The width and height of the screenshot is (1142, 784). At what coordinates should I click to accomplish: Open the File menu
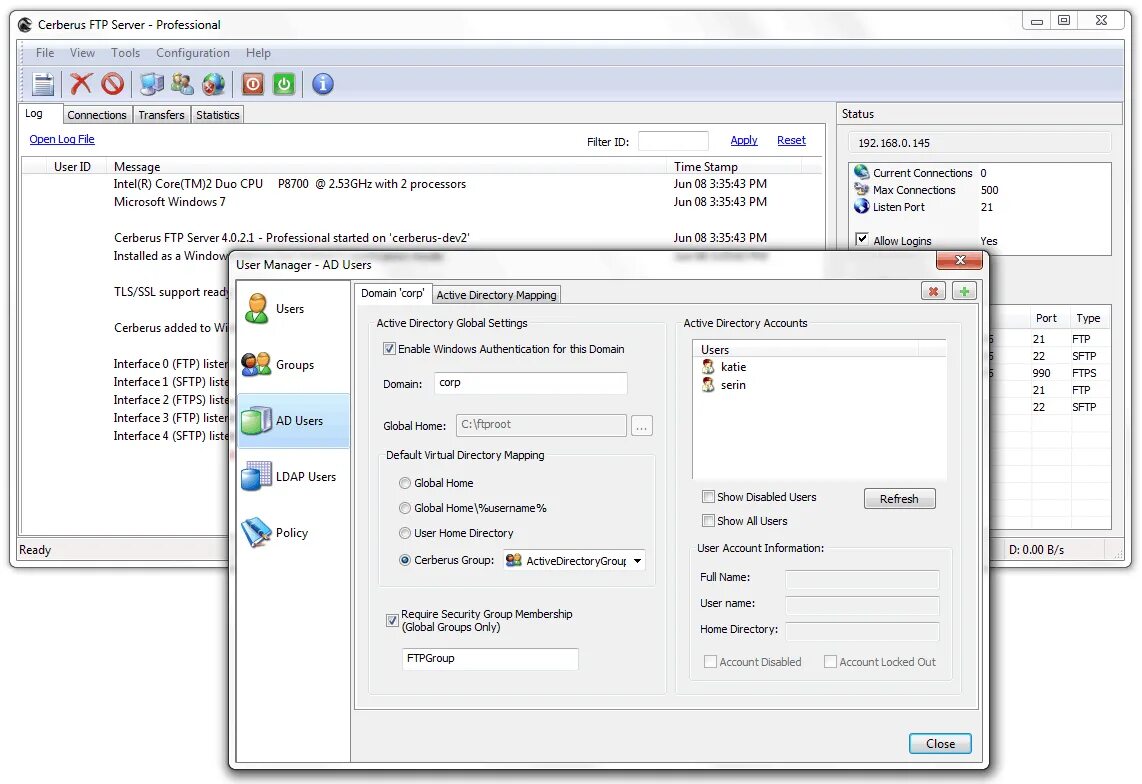[45, 53]
